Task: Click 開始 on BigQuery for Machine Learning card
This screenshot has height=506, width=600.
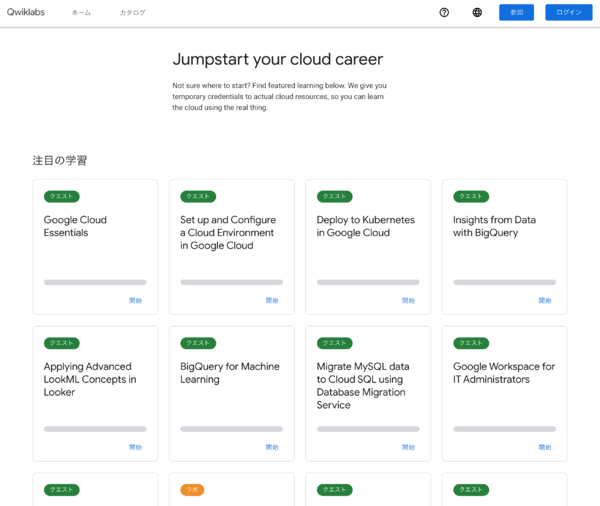Action: click(x=272, y=447)
